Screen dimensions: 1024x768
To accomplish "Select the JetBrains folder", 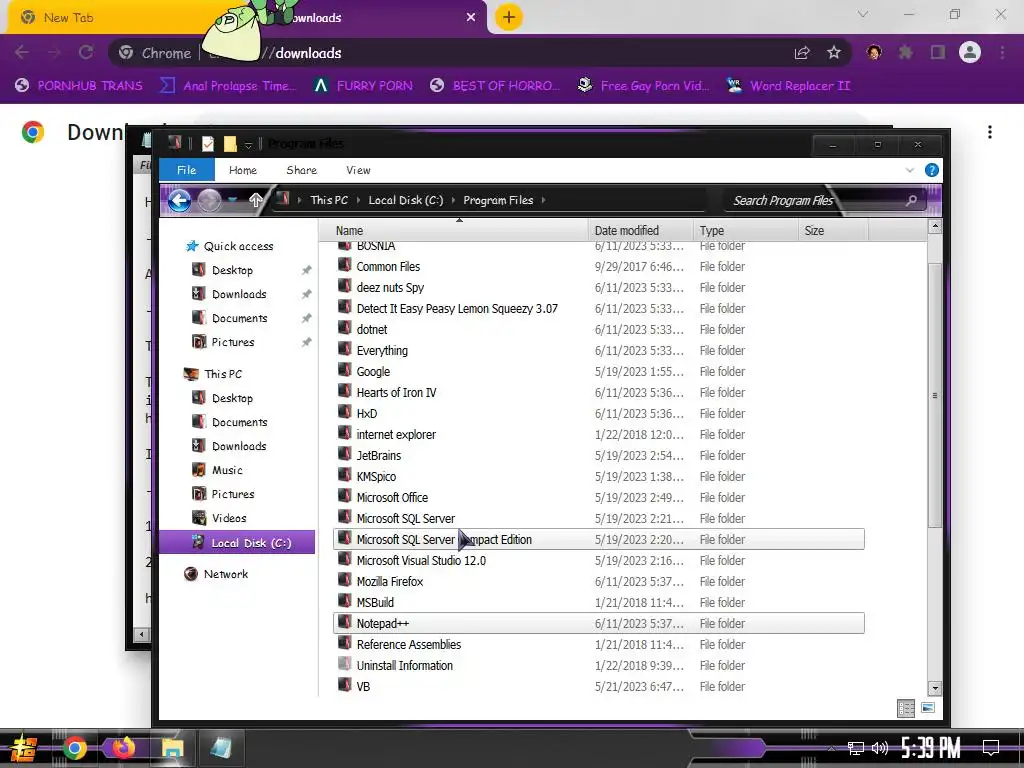I will [x=599, y=455].
